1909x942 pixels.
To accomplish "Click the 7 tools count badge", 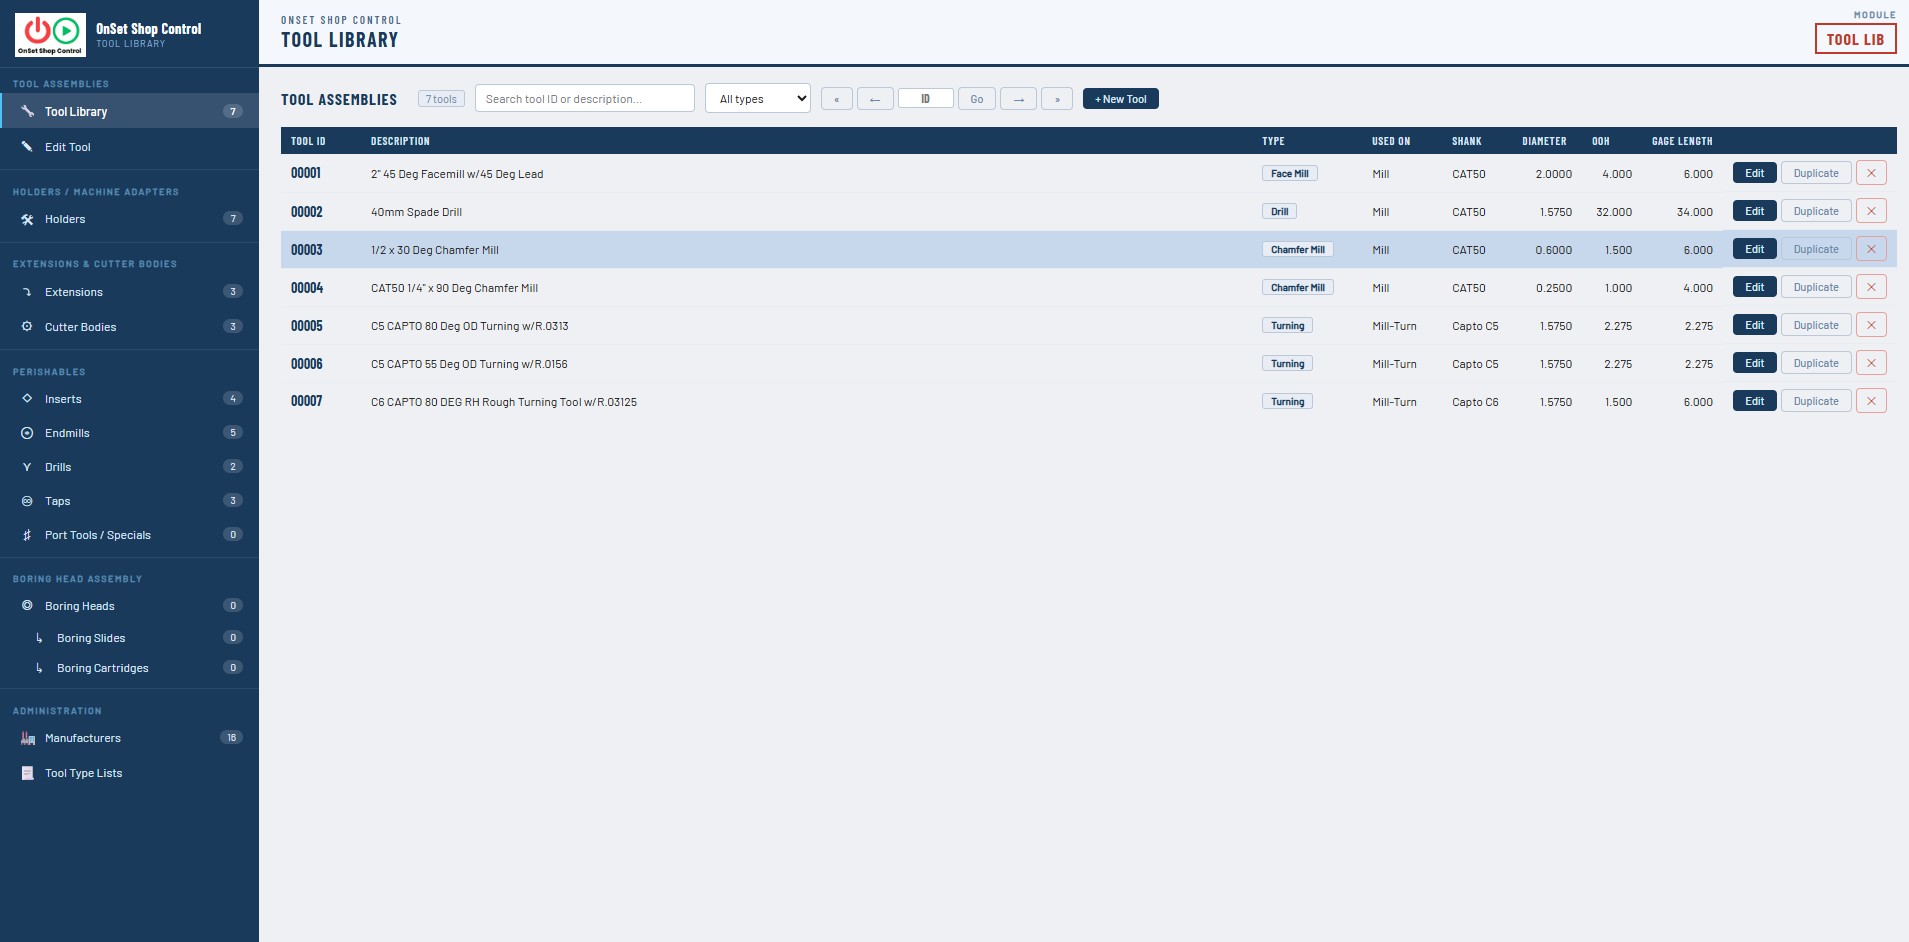I will (441, 99).
